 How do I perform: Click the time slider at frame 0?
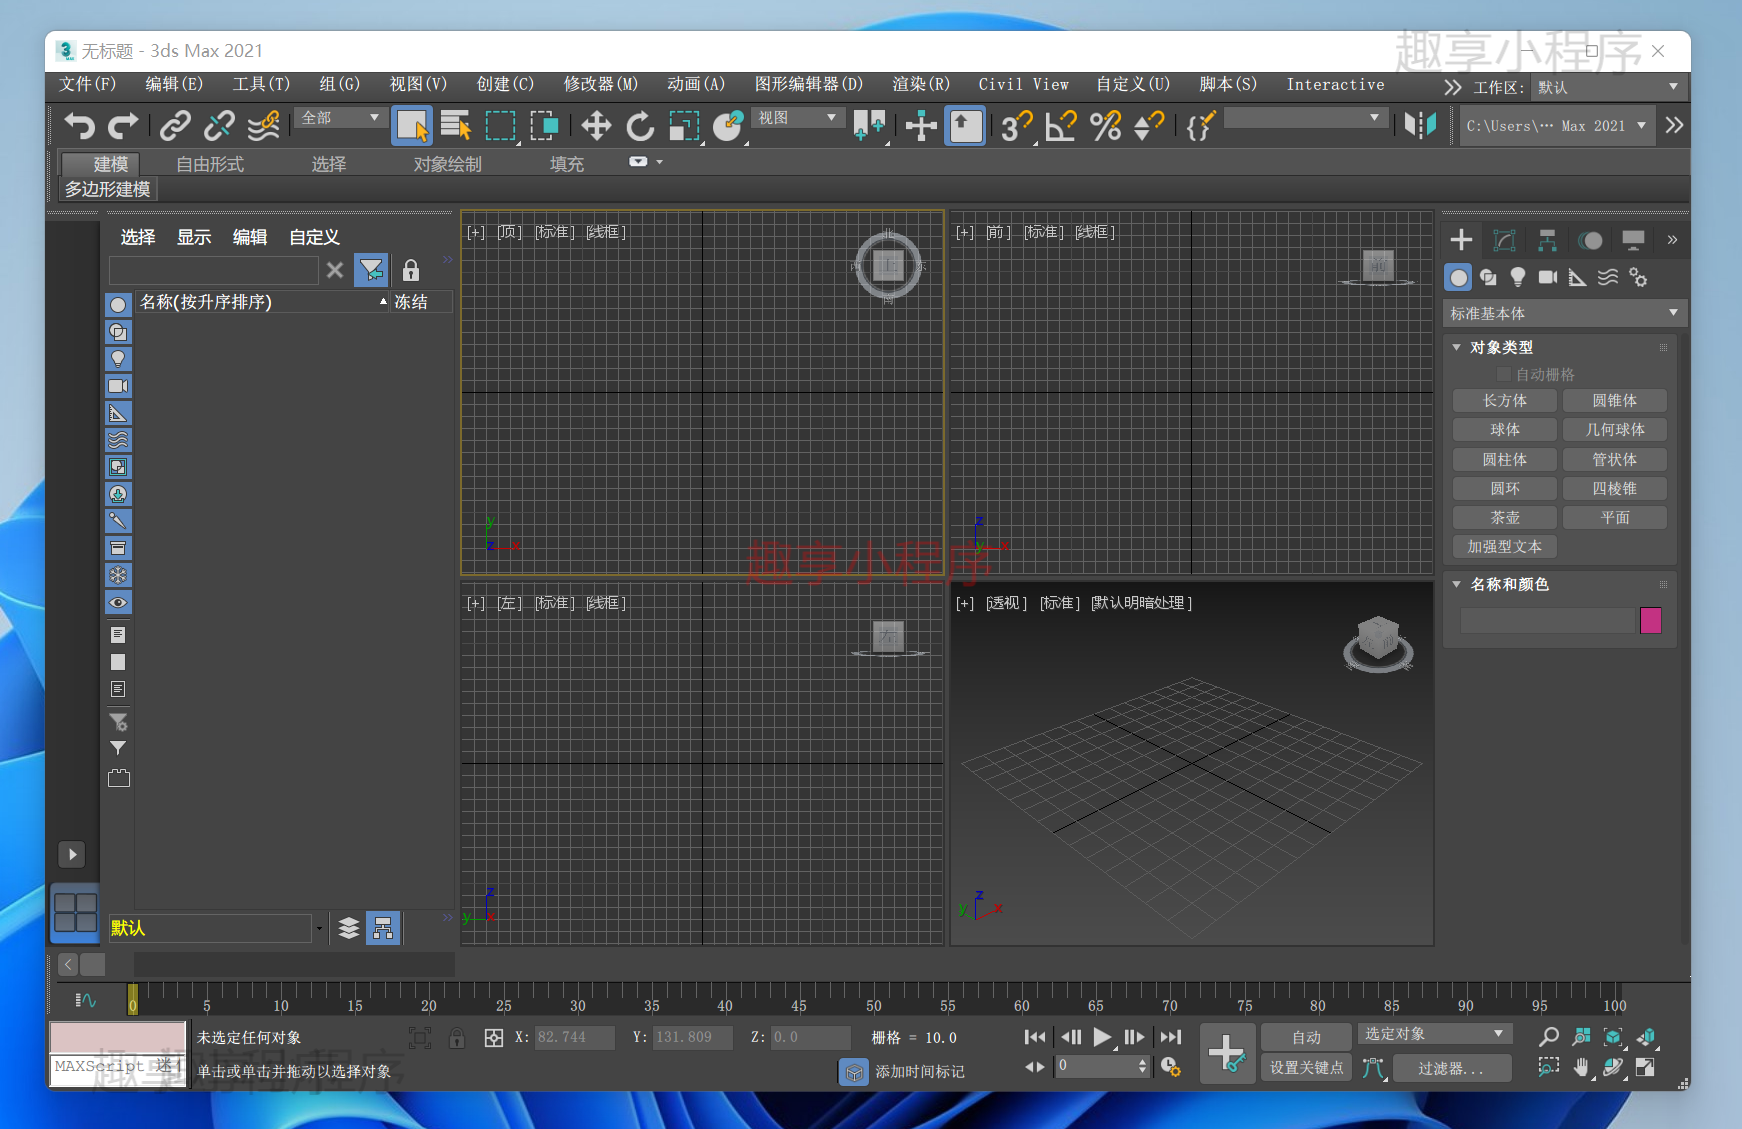pos(132,1000)
